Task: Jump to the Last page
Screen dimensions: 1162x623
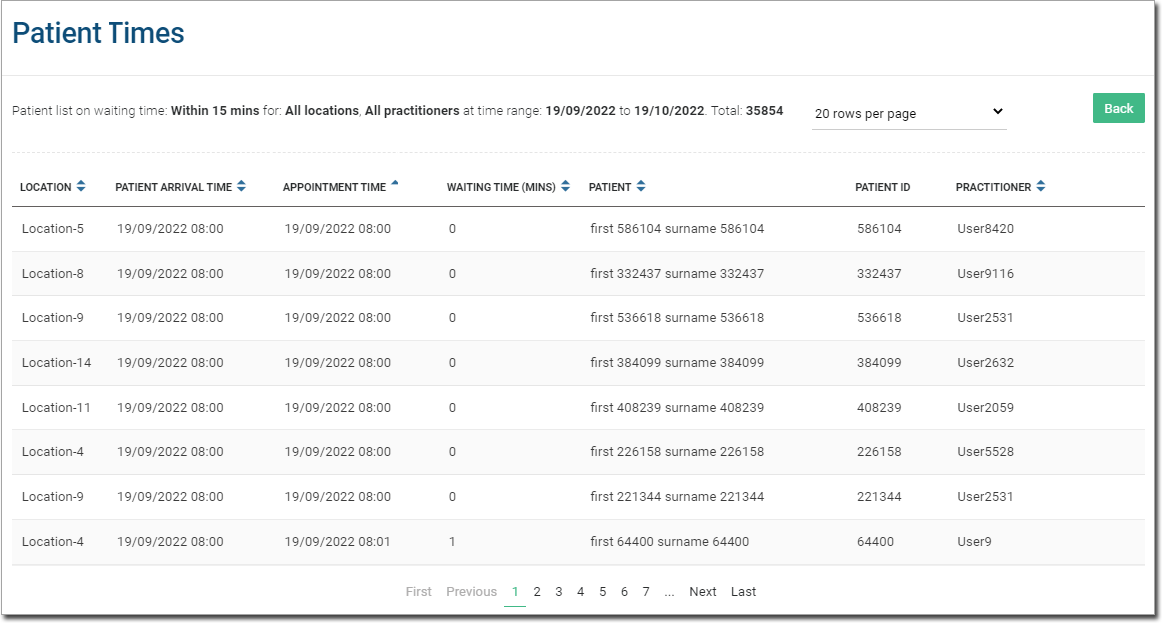Action: click(743, 592)
